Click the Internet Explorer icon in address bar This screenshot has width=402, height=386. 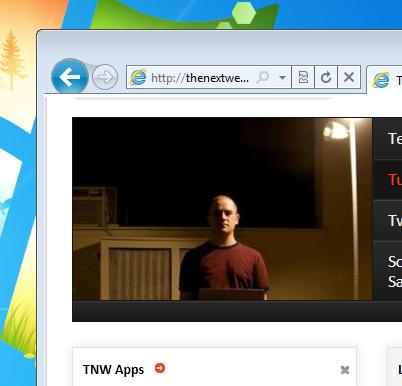(x=138, y=77)
